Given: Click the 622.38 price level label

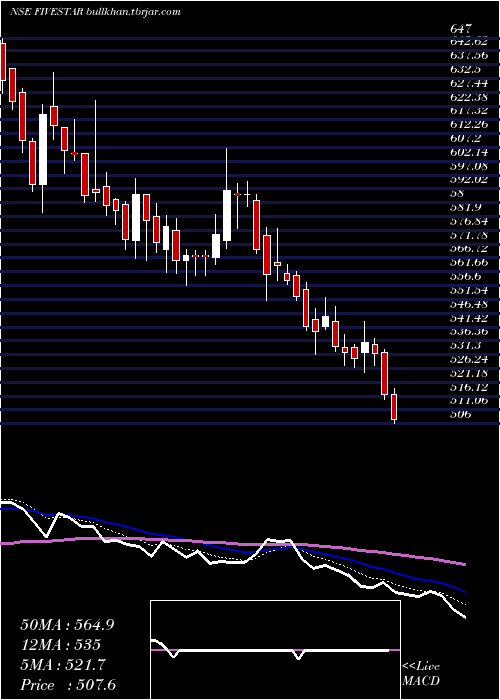Looking at the screenshot, I should click(x=469, y=97).
